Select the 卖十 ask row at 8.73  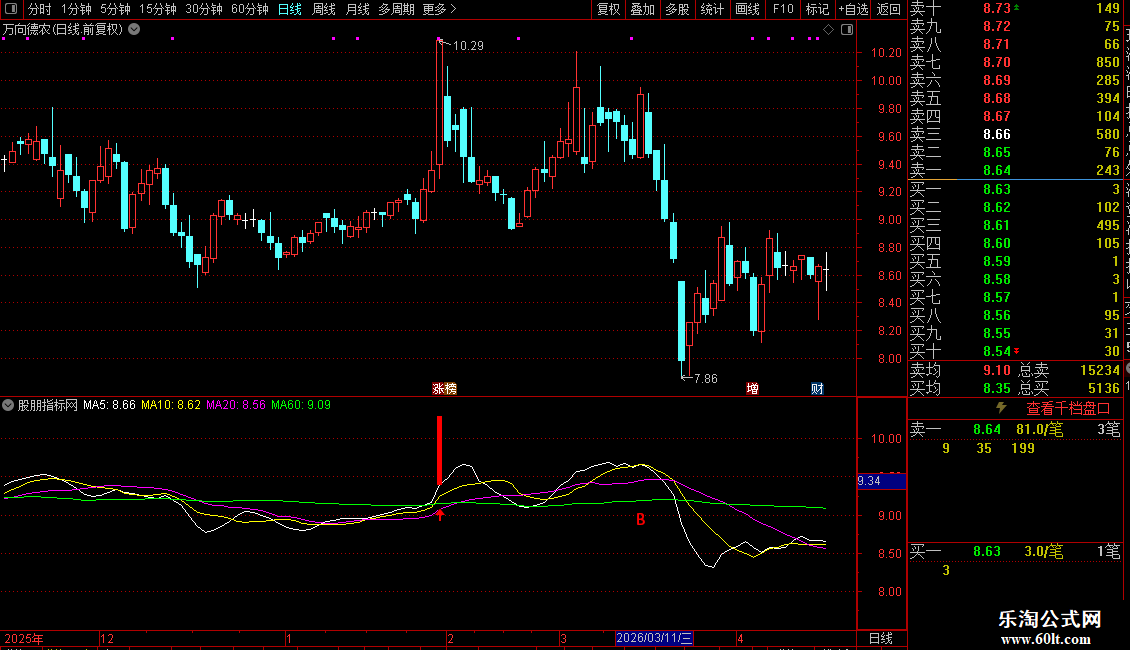(1015, 8)
